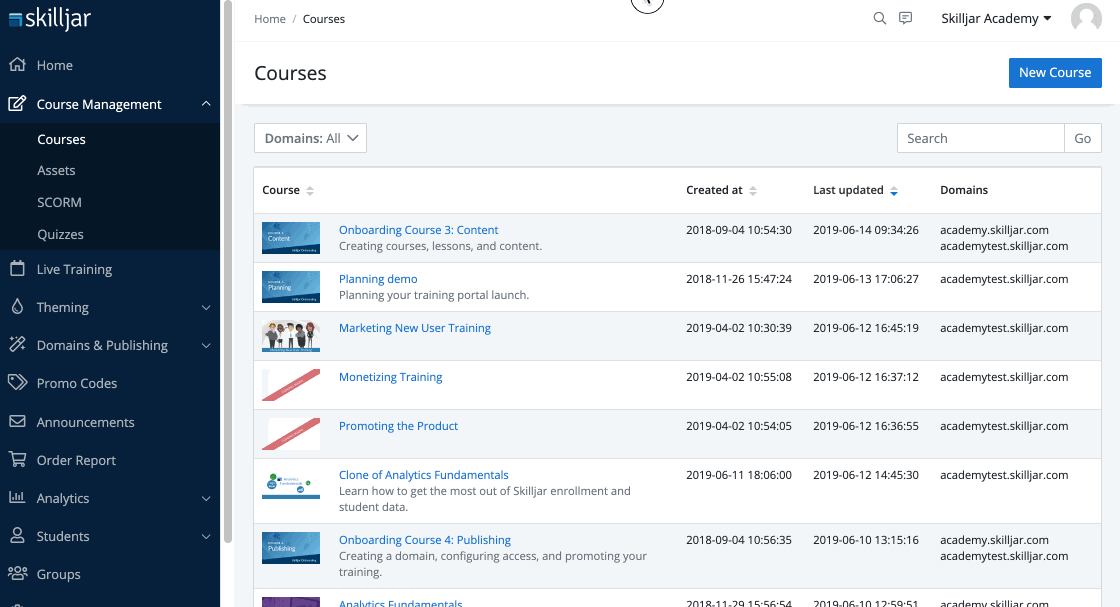The image size is (1120, 607).
Task: Open the Domains: All dropdown filter
Action: (x=310, y=139)
